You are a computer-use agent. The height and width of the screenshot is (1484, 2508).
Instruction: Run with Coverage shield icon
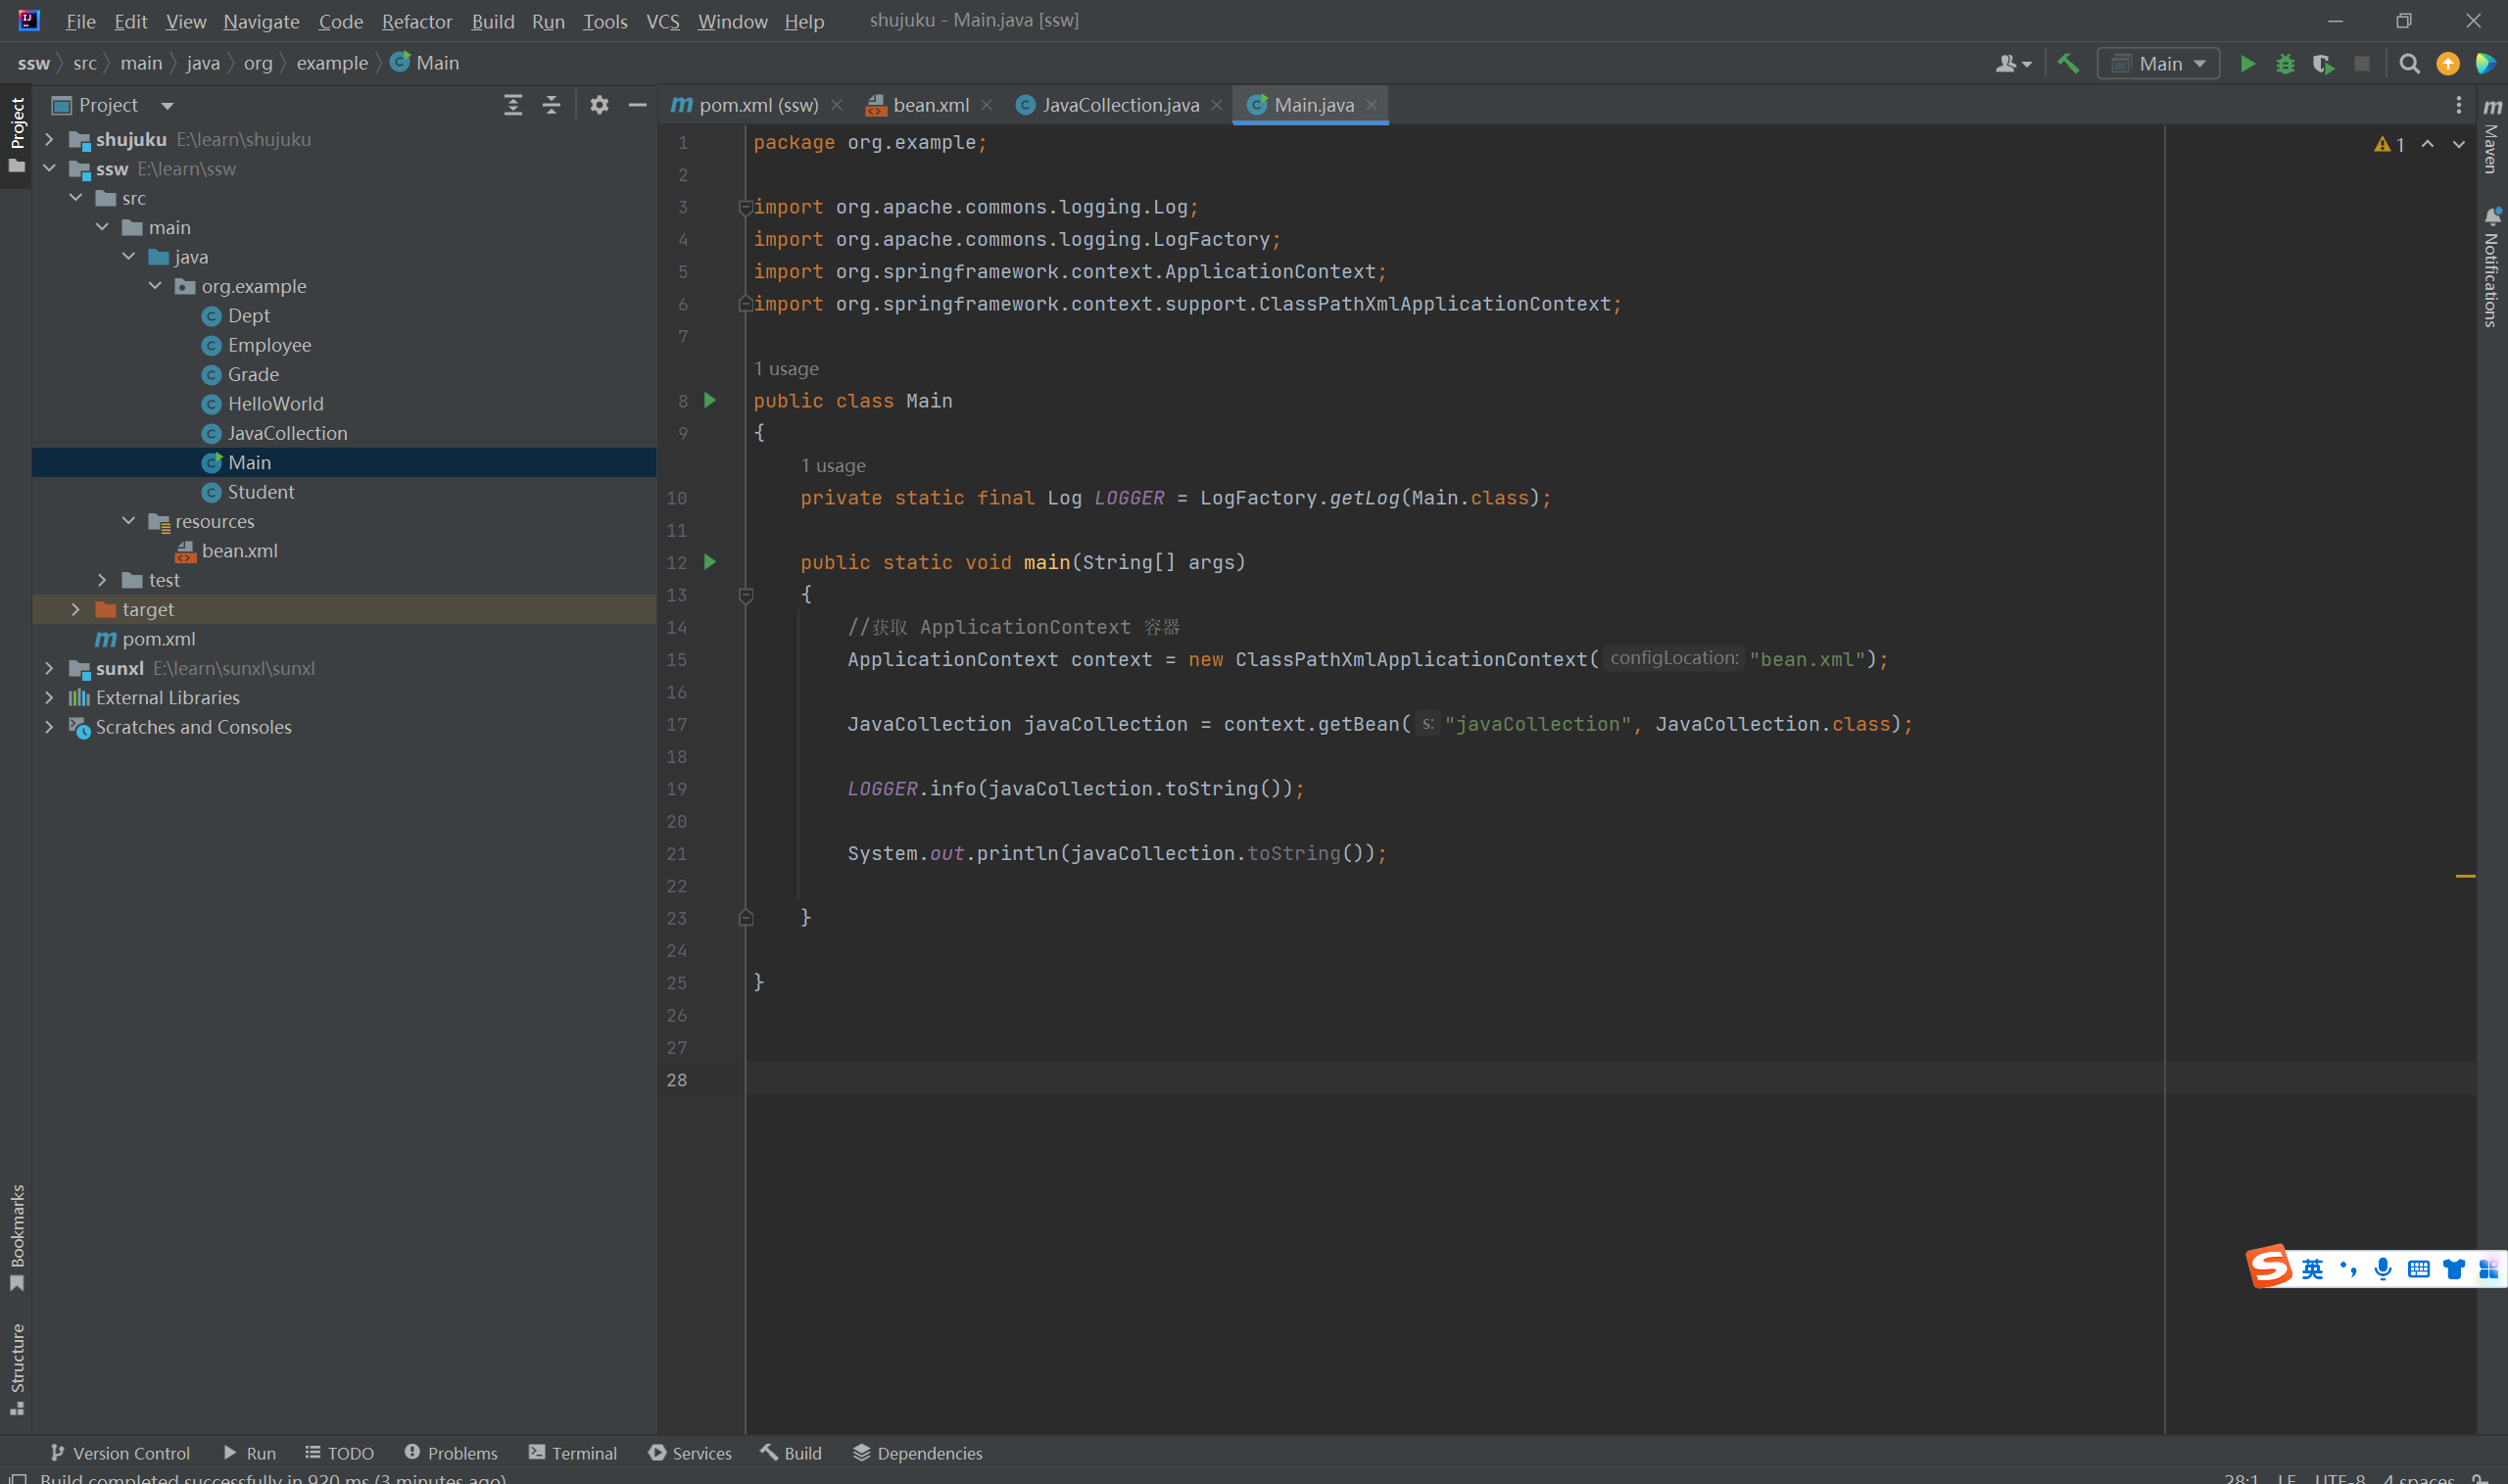pyautogui.click(x=2323, y=64)
